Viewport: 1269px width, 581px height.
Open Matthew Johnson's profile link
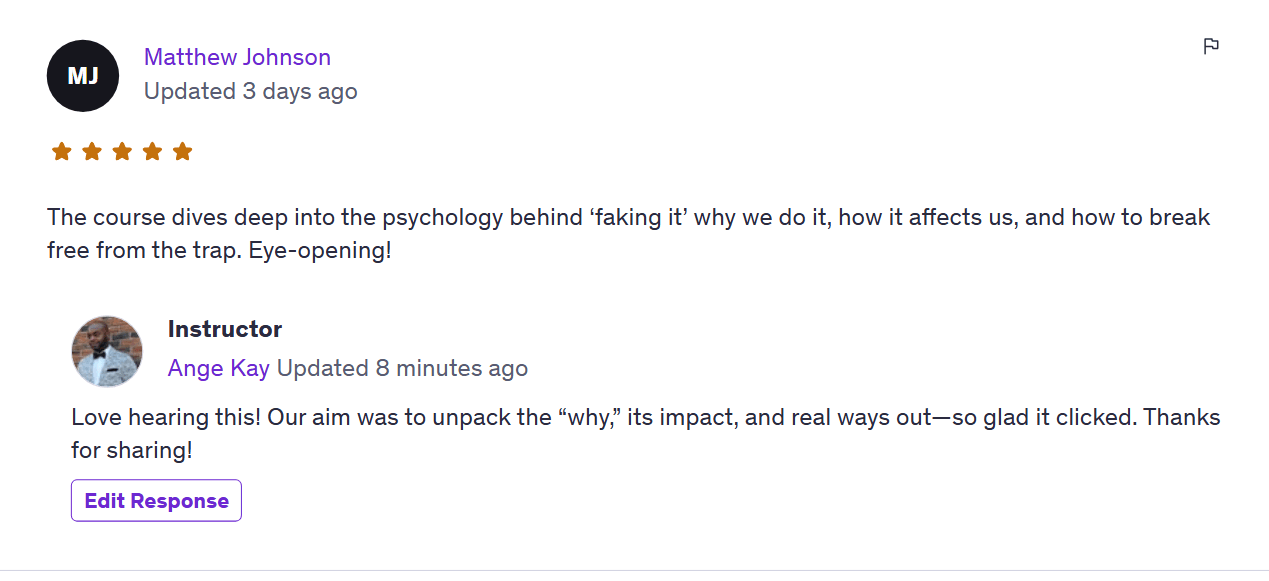pyautogui.click(x=237, y=57)
